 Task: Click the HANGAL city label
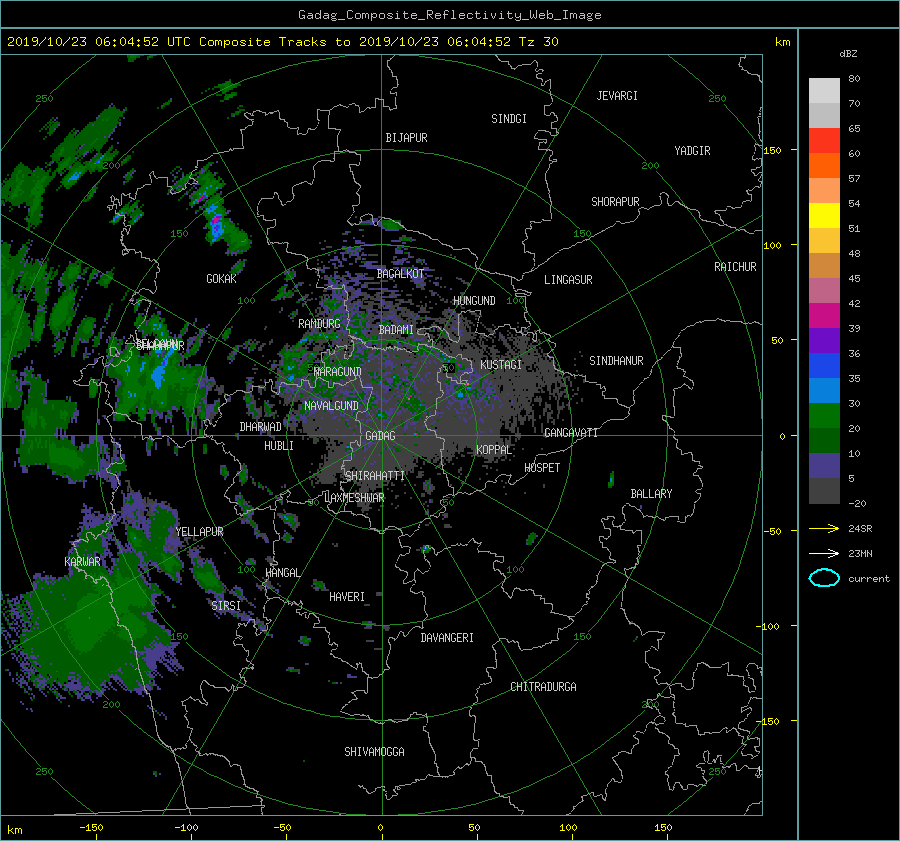click(282, 573)
